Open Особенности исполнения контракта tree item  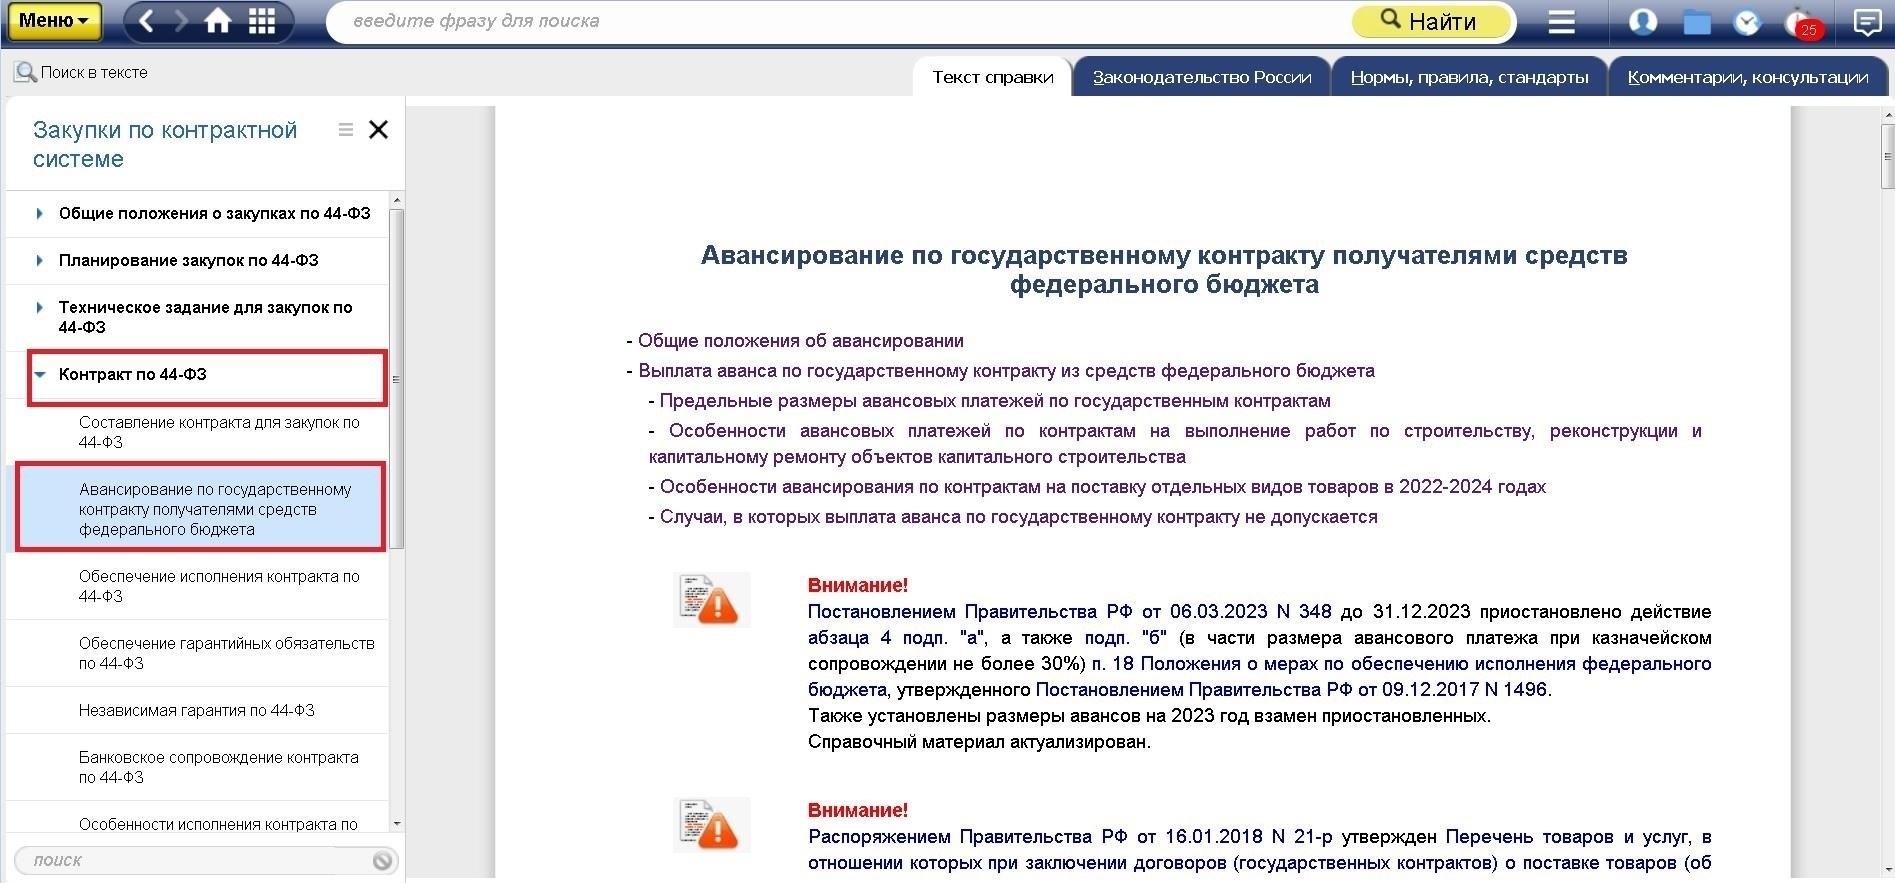[218, 824]
